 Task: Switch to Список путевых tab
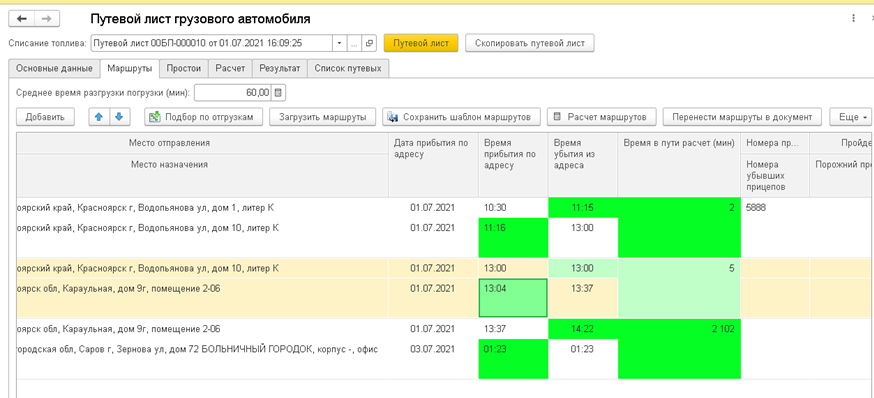[348, 69]
